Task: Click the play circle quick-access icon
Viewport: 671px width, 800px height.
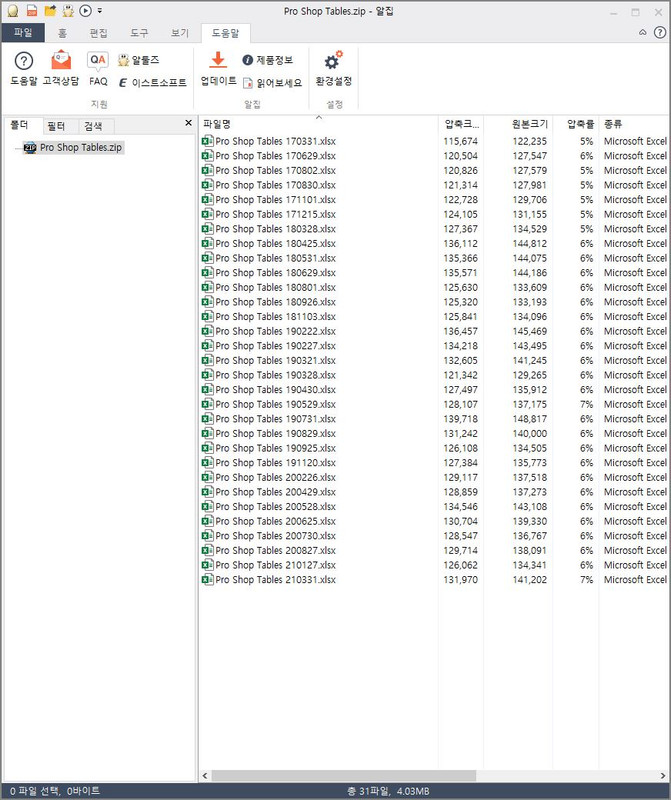Action: point(86,11)
